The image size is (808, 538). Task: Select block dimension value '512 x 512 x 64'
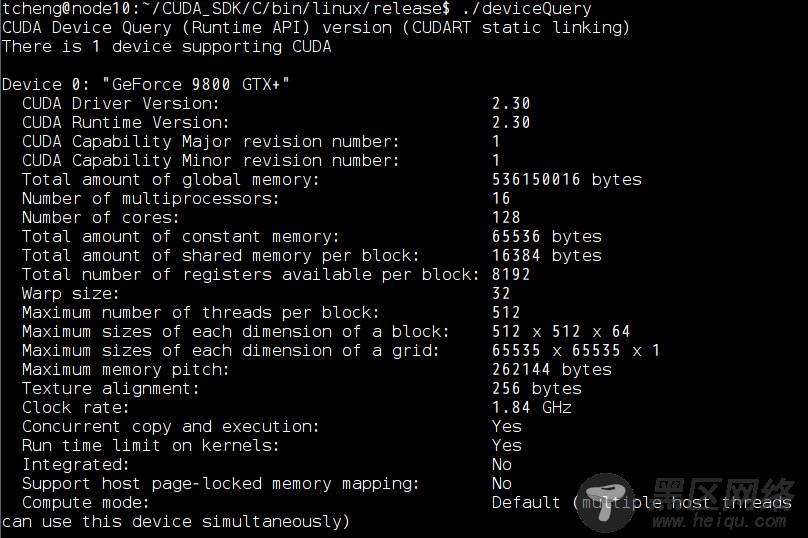pos(561,332)
